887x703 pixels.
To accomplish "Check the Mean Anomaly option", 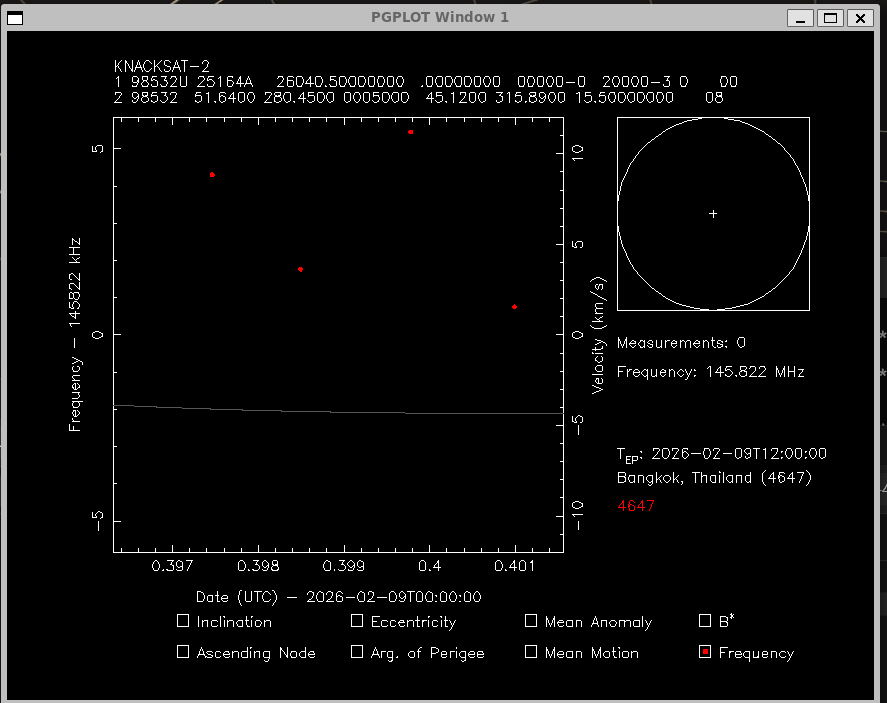I will click(x=531, y=621).
